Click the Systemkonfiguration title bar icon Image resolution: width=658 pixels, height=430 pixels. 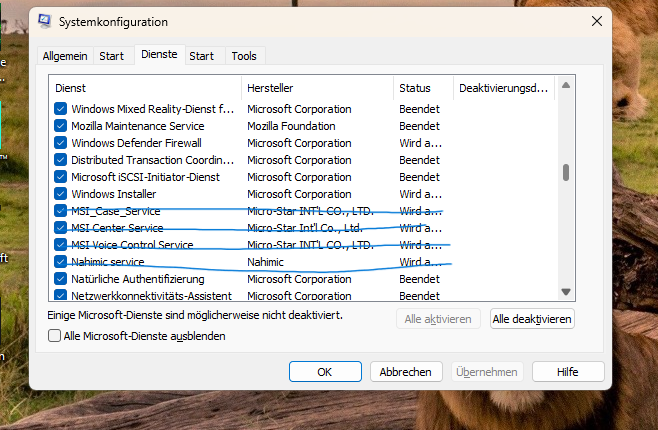point(46,21)
